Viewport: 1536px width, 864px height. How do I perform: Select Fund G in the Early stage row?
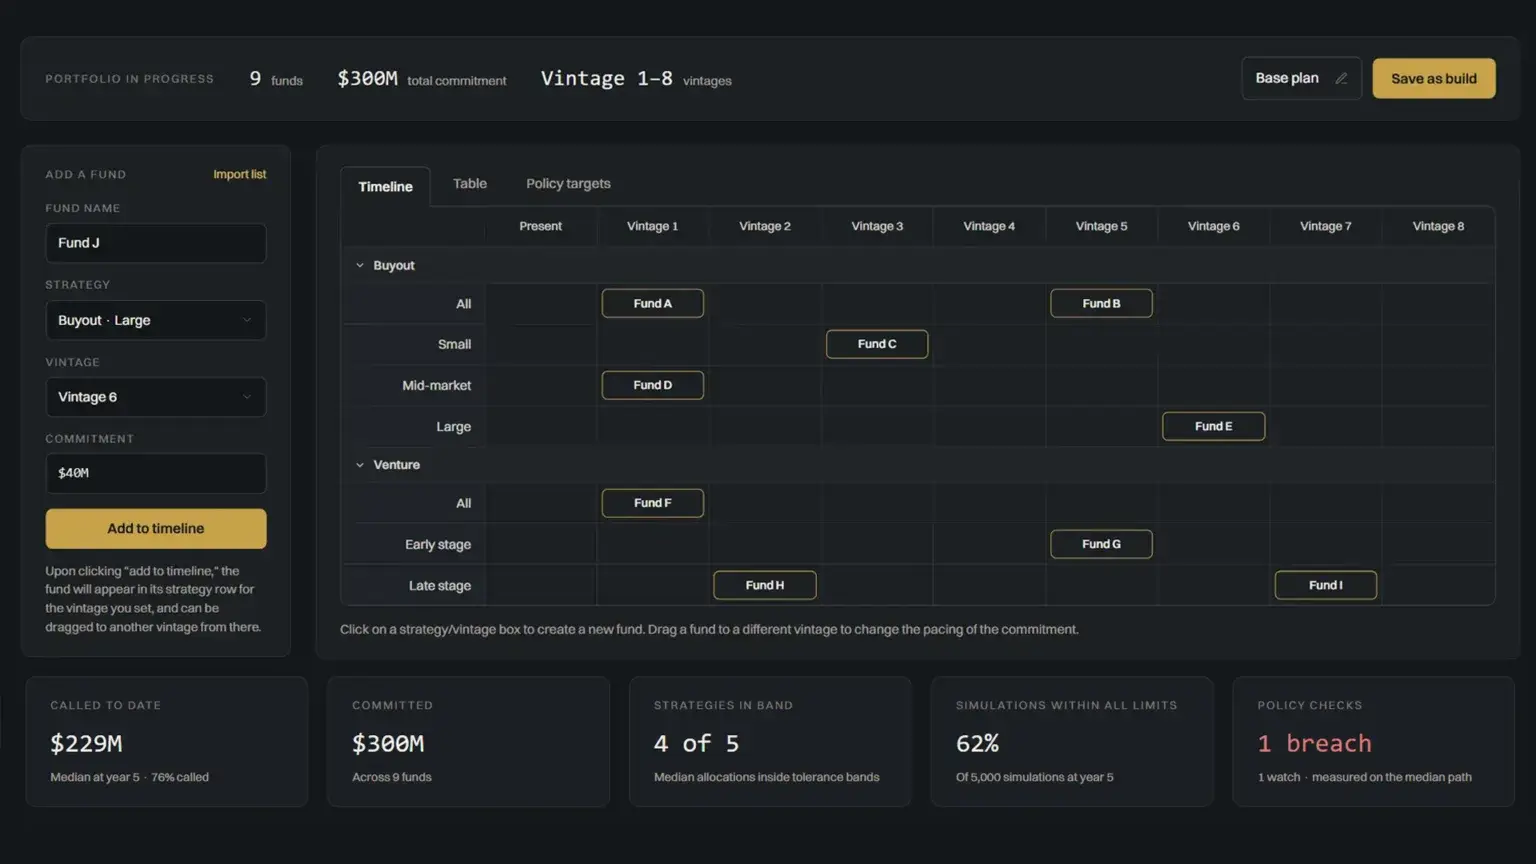point(1101,544)
